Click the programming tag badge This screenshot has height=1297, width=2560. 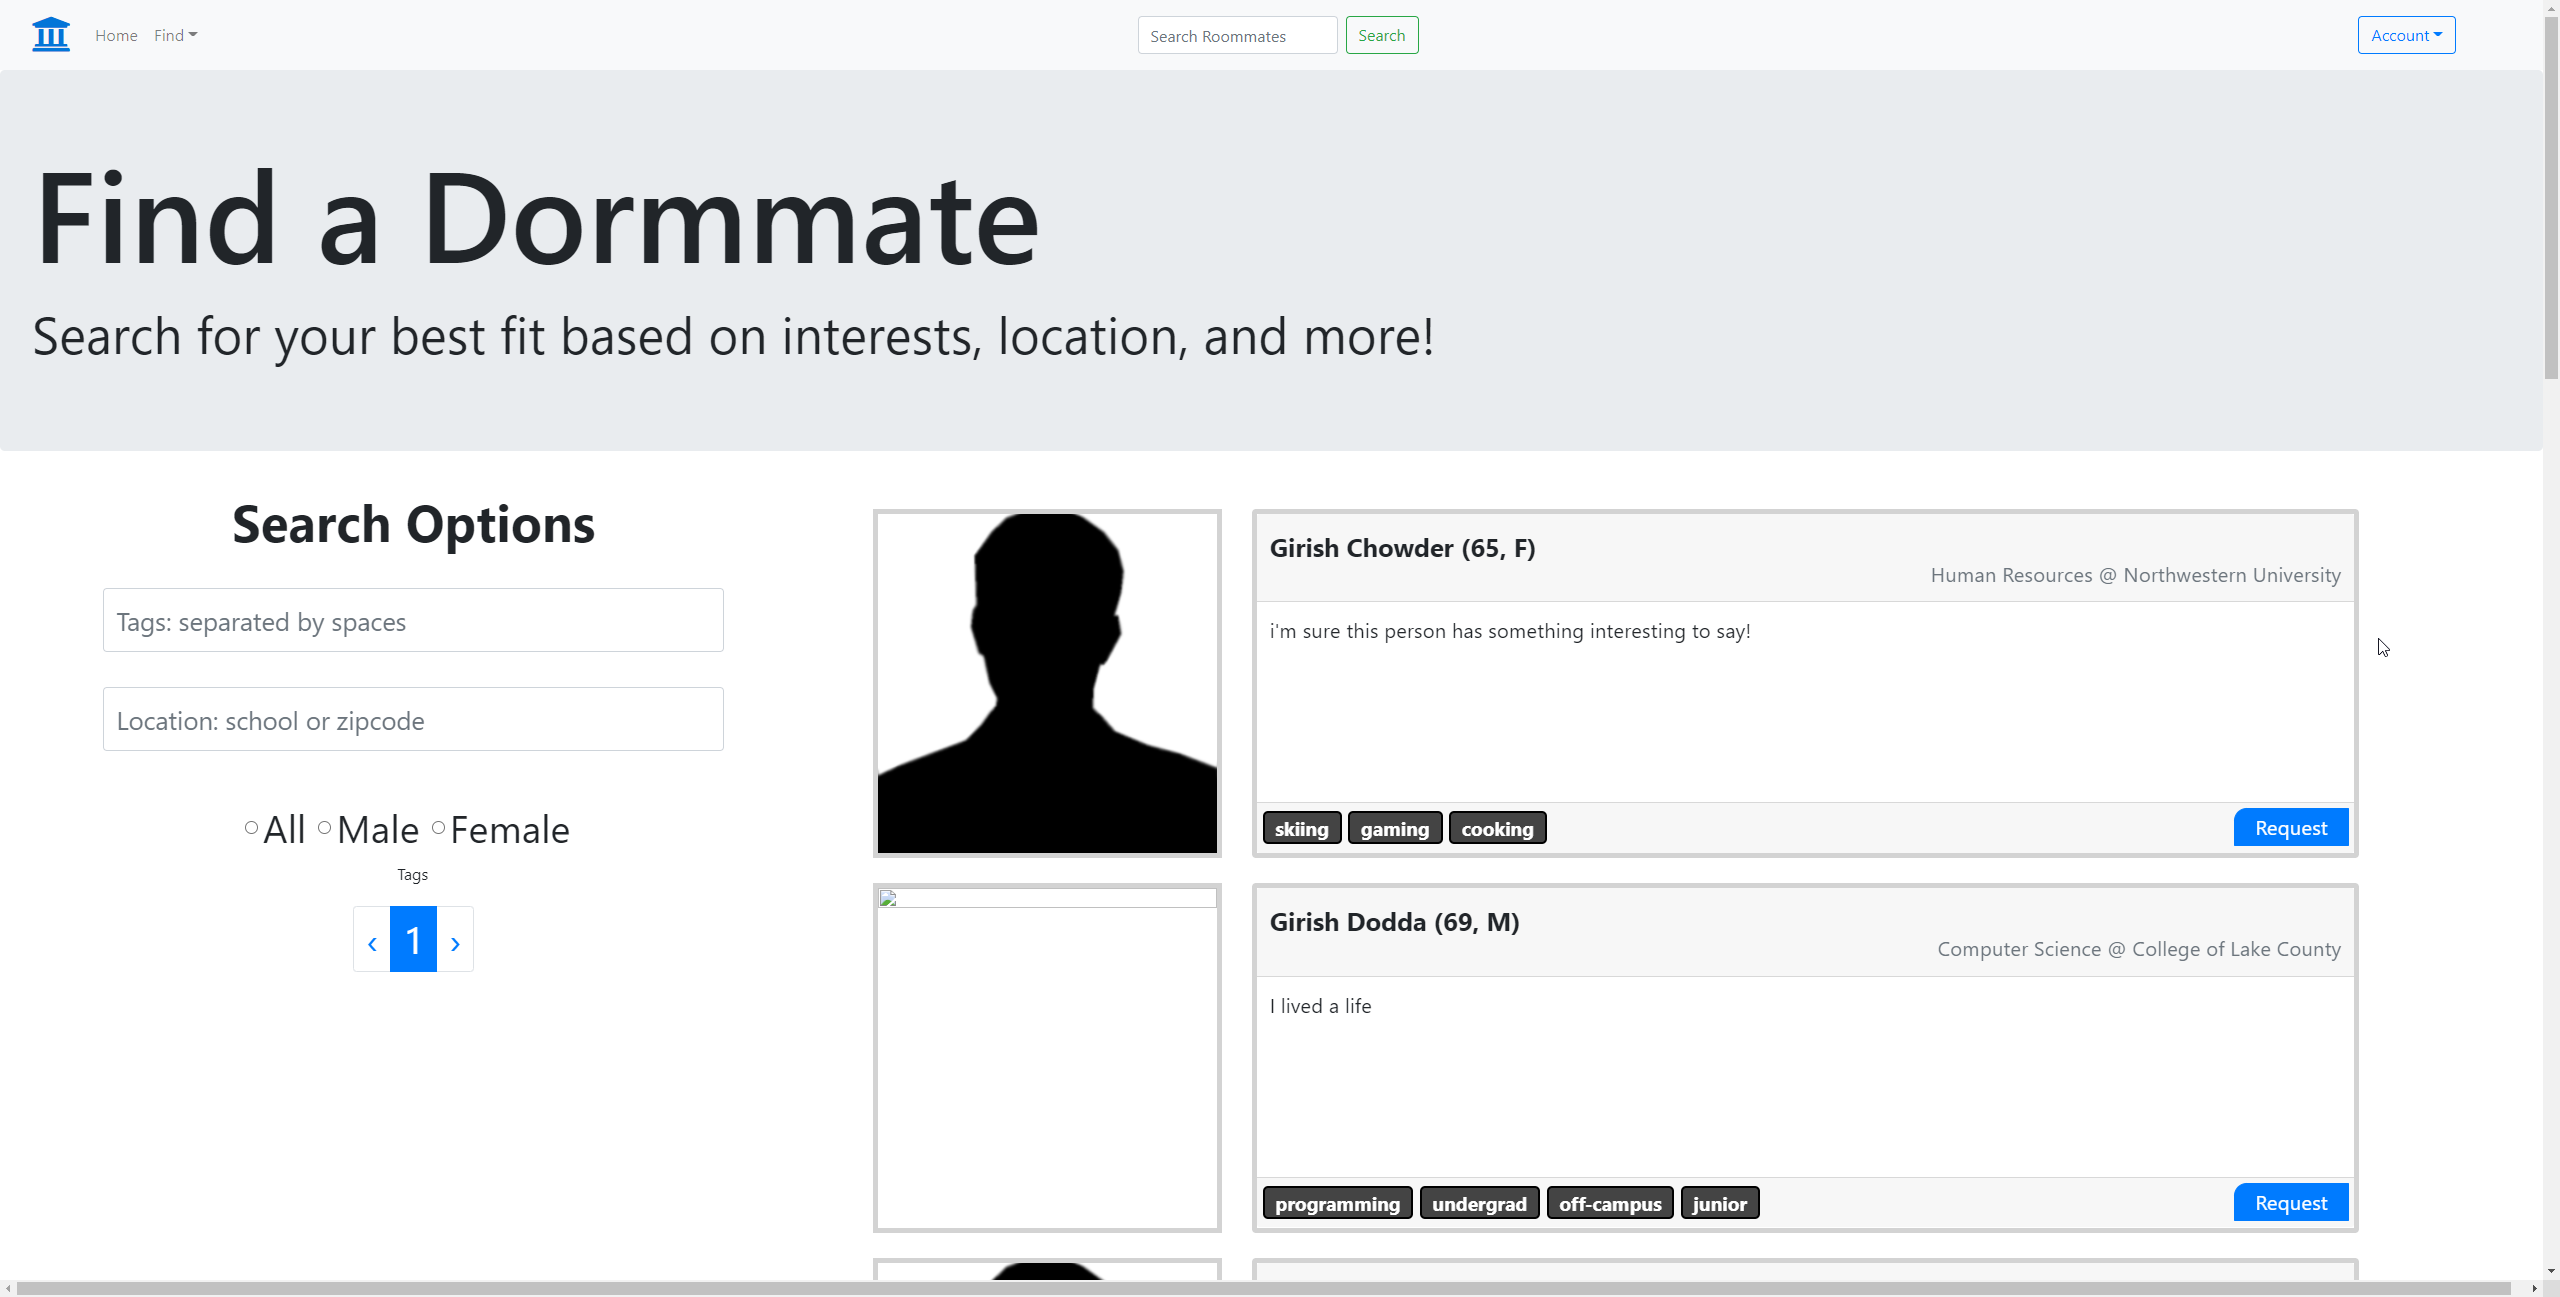(x=1337, y=1204)
